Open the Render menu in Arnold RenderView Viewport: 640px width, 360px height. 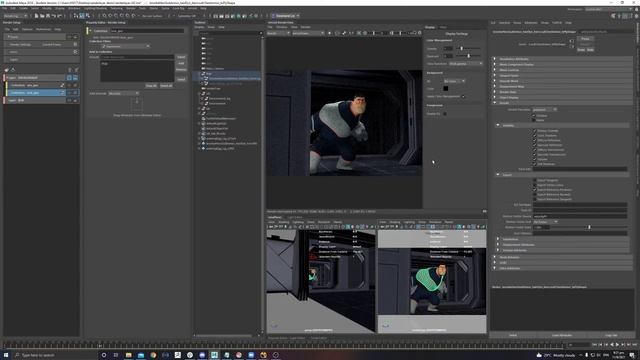[305, 27]
